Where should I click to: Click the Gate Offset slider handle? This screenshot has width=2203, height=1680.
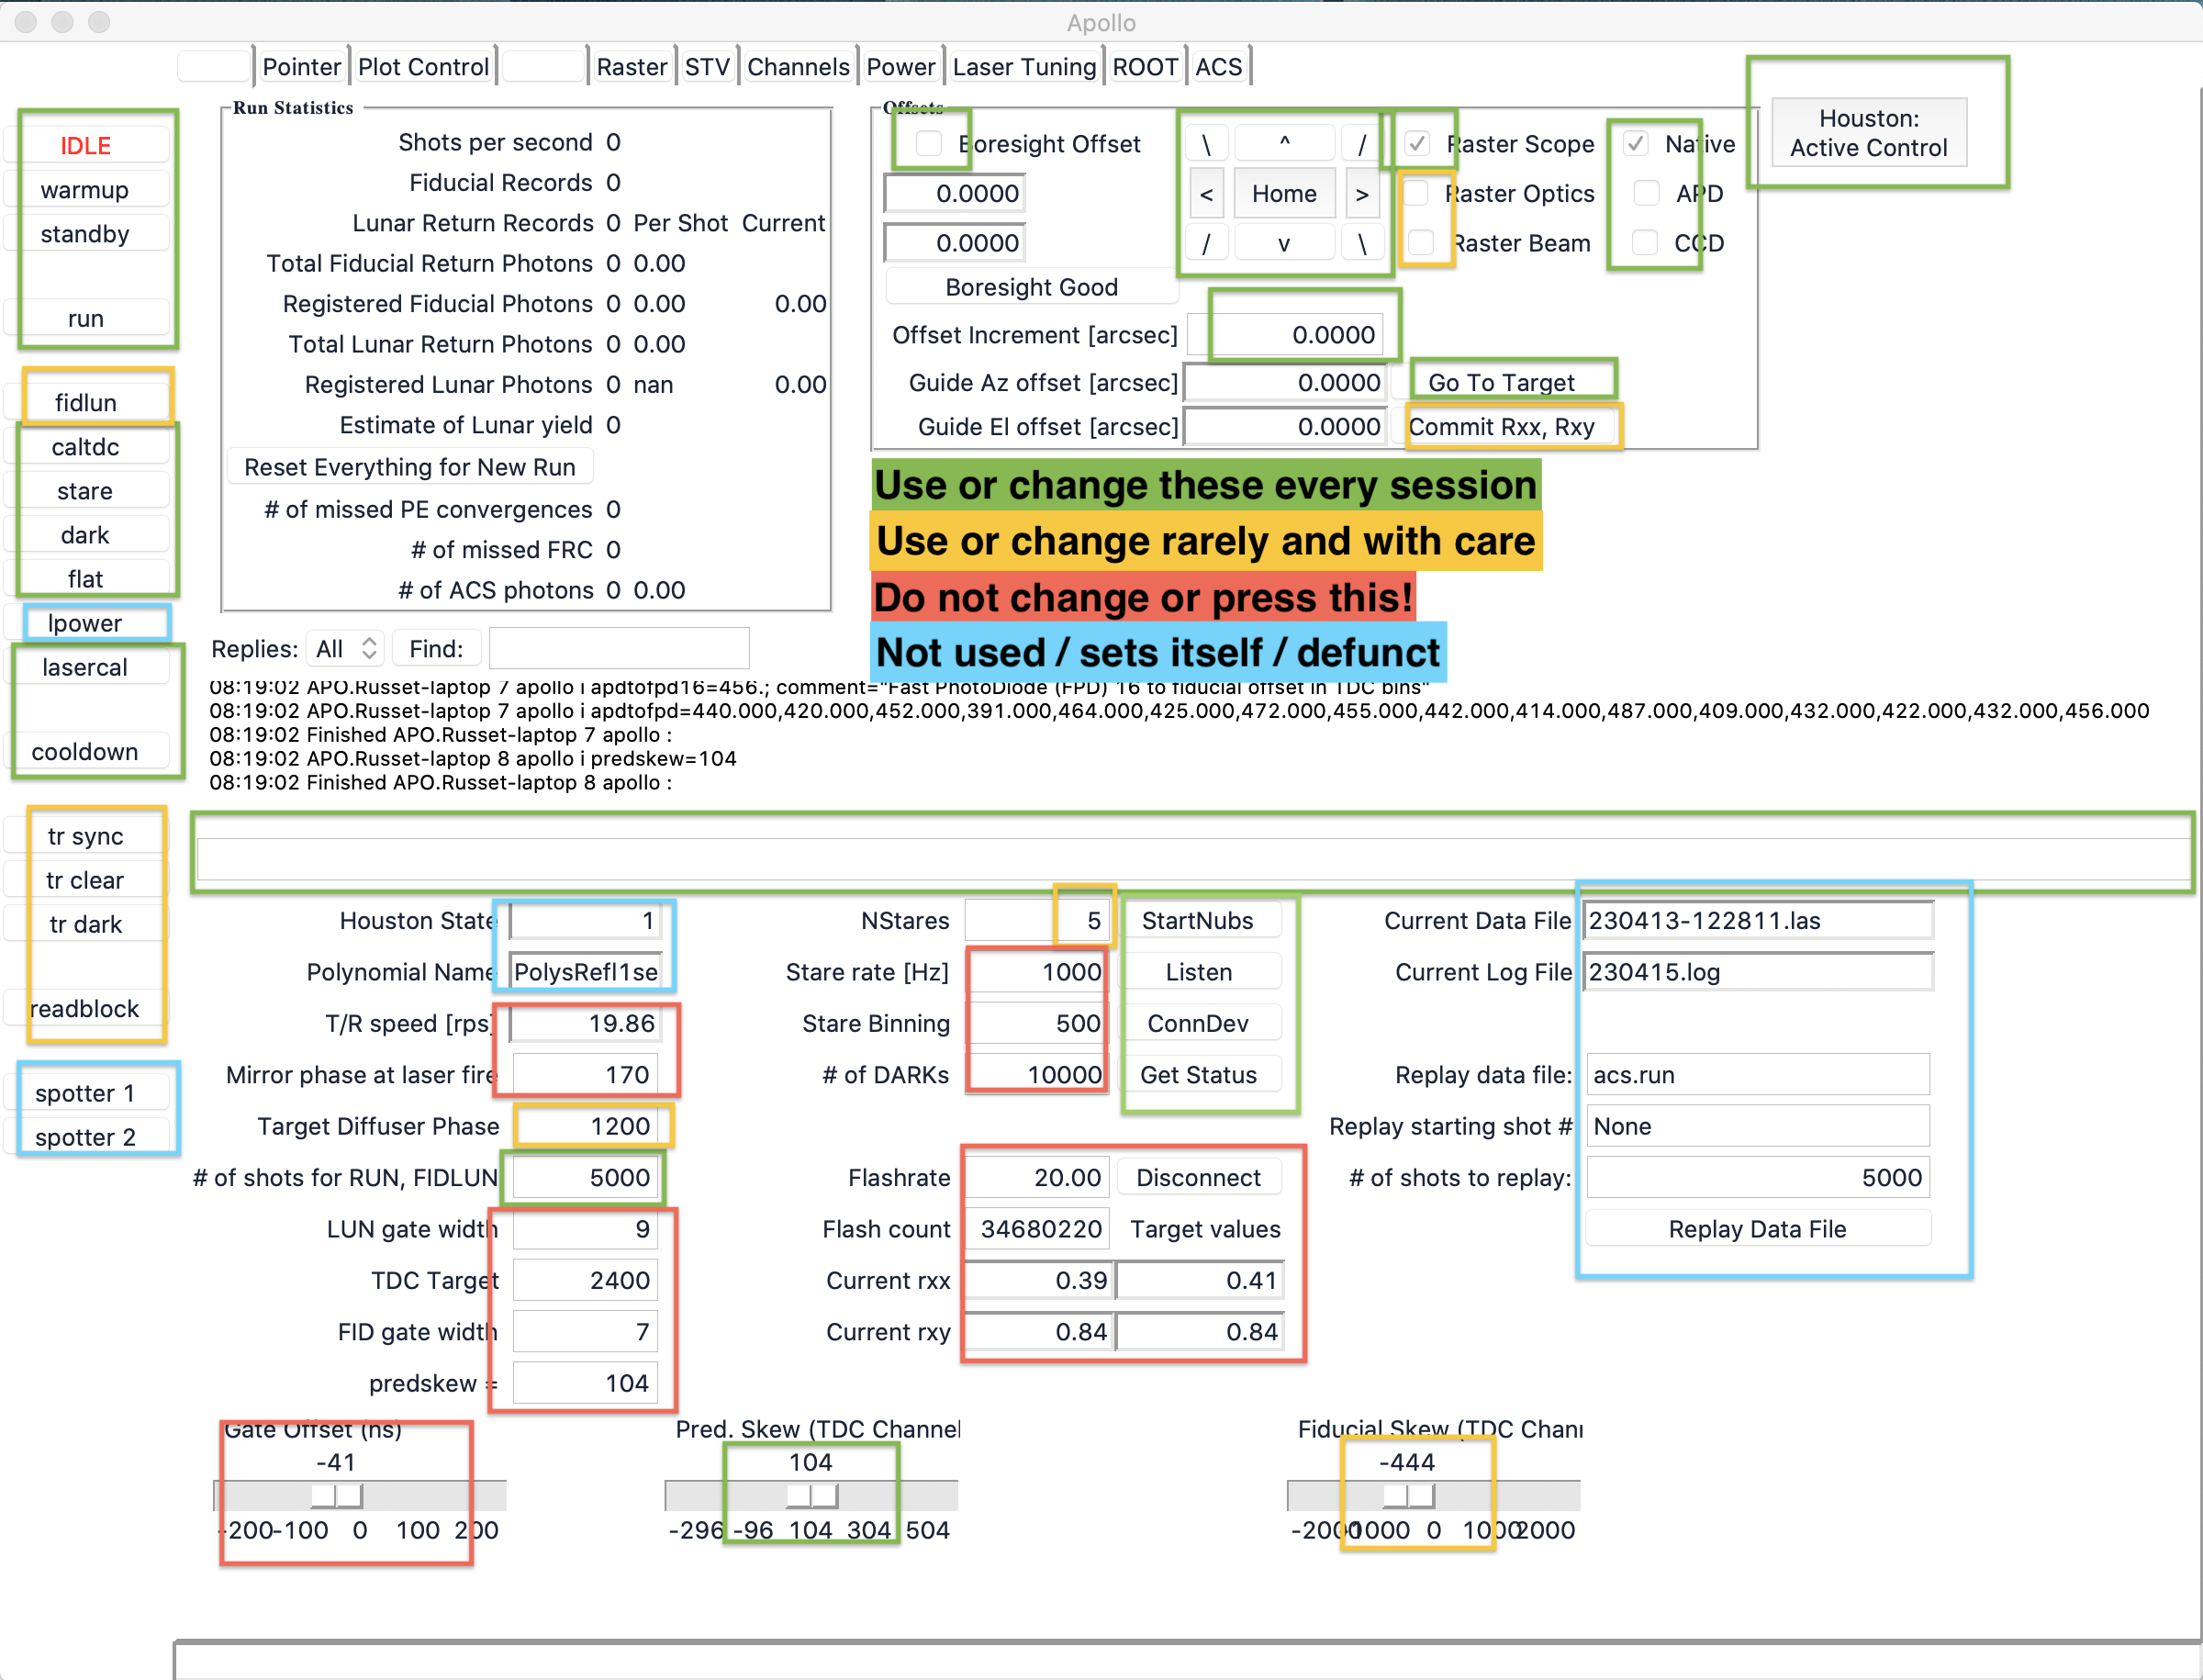[x=336, y=1495]
